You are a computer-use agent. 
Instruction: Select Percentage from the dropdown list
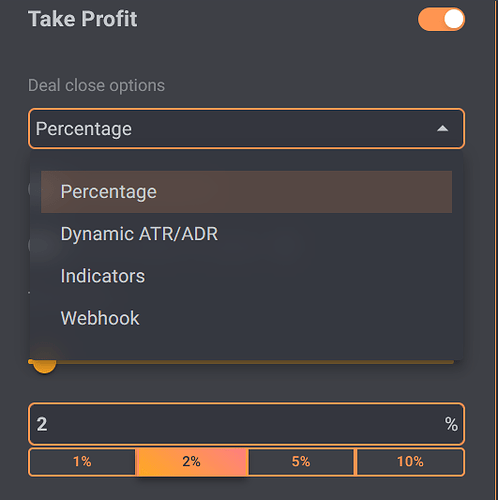pyautogui.click(x=246, y=192)
